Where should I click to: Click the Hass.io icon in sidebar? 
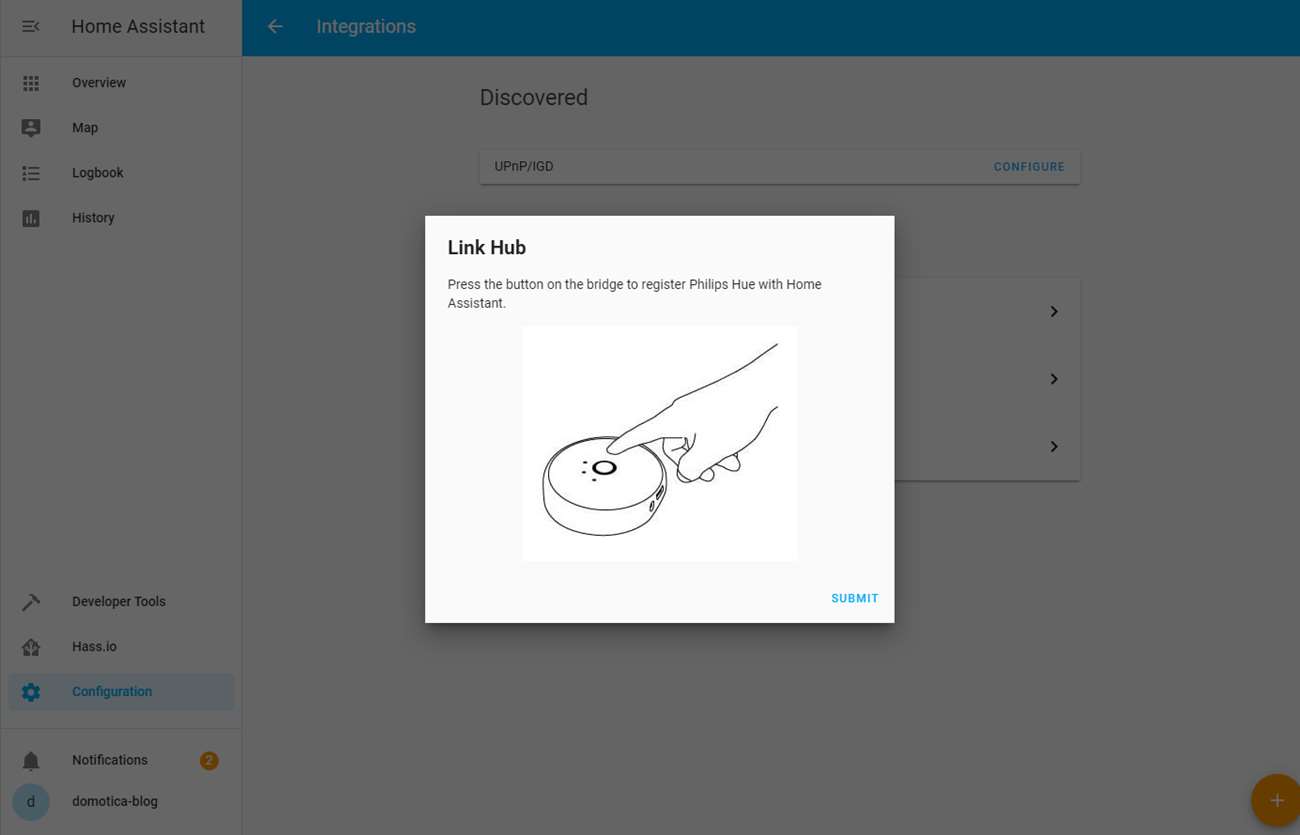(x=31, y=647)
